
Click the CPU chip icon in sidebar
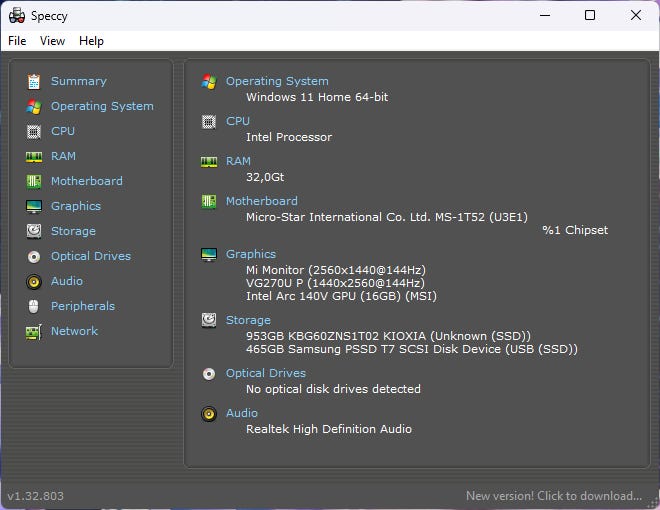pos(34,132)
